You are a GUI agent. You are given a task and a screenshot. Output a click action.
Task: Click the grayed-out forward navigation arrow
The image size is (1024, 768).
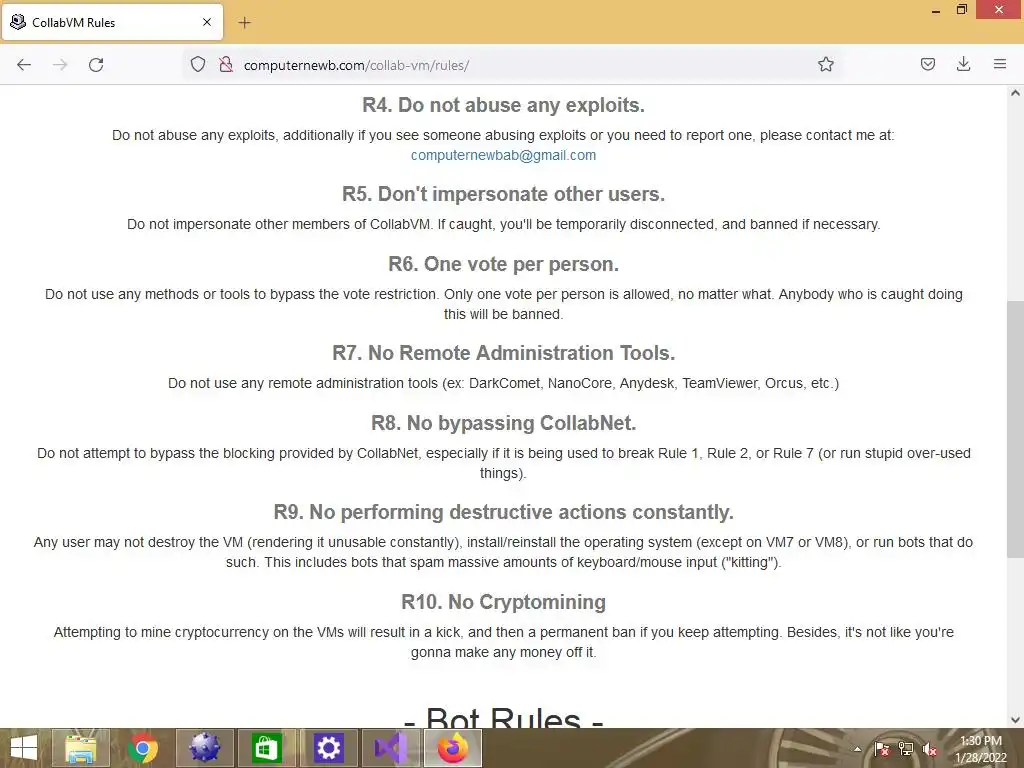tap(60, 65)
